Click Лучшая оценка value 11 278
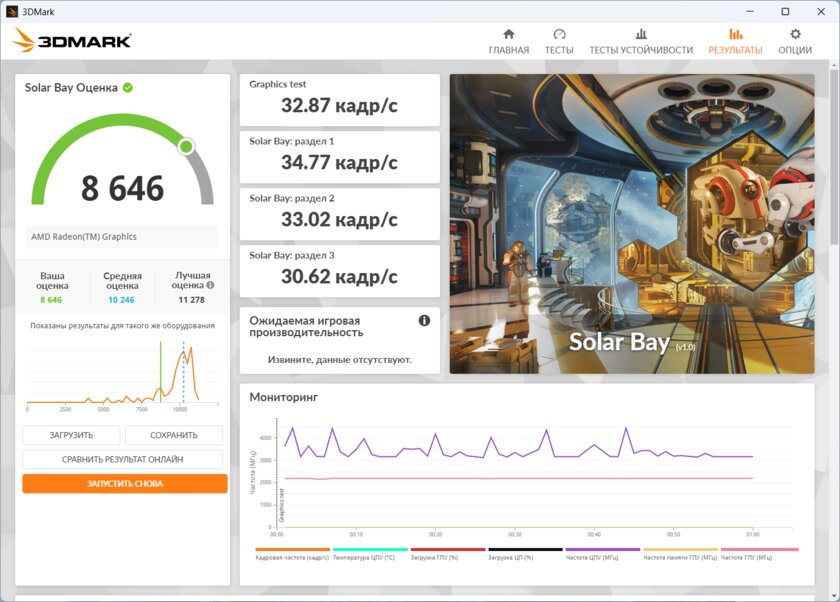Viewport: 840px width, 602px height. pos(191,300)
